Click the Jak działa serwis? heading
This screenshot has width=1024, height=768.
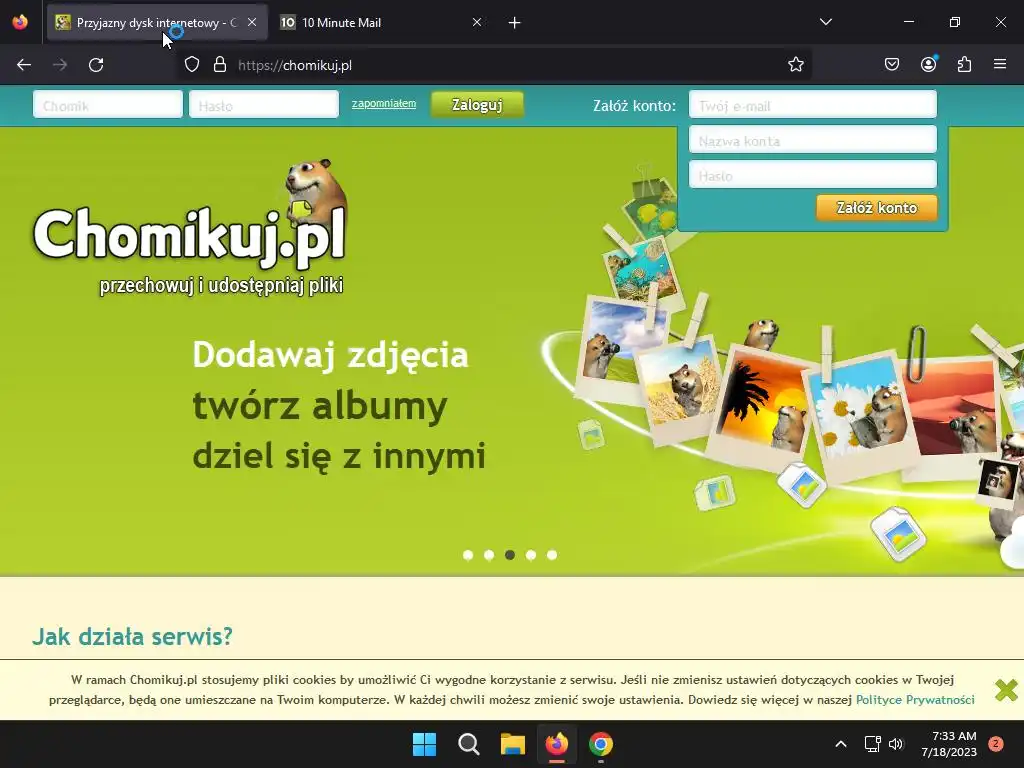tap(132, 636)
